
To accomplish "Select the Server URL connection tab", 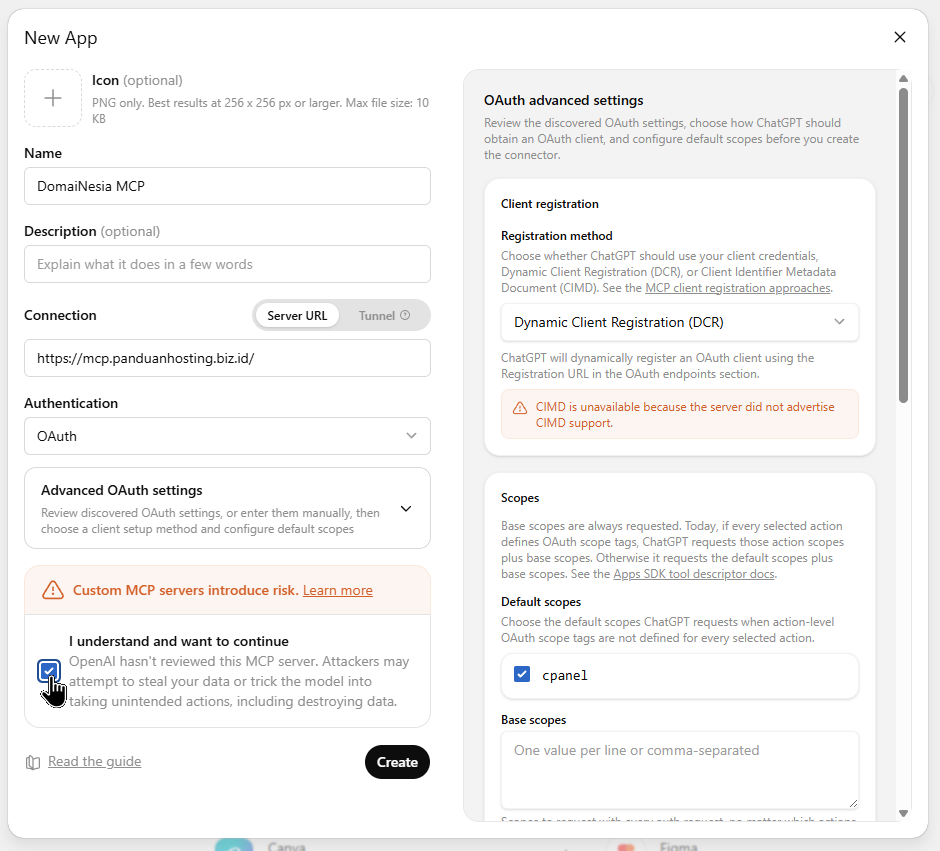I will pos(297,316).
